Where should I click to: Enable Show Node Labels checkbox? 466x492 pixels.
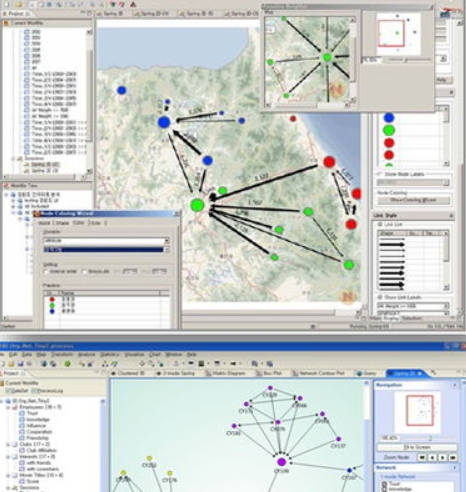(379, 174)
